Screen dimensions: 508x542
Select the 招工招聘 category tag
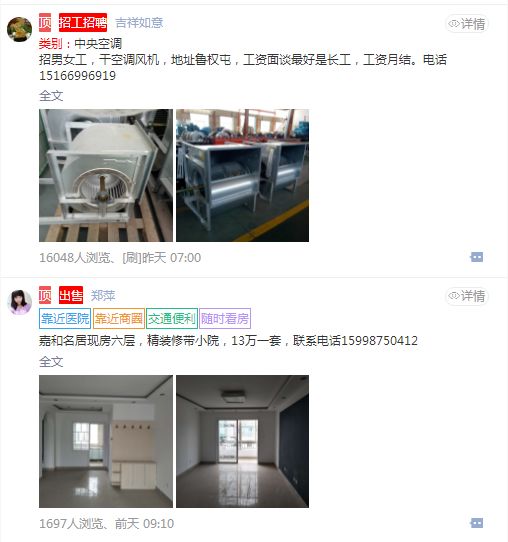(x=83, y=22)
